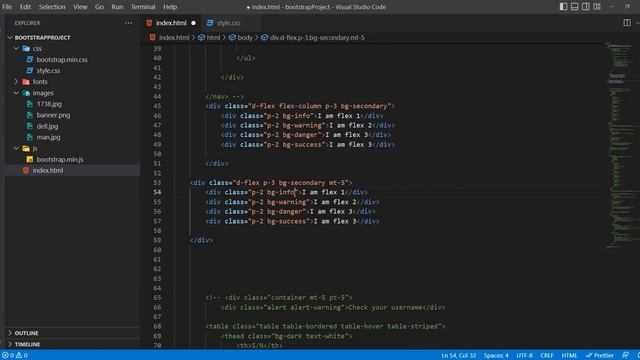Click the man.jpg image file icon
Image resolution: width=640 pixels, height=360 pixels.
pos(30,137)
